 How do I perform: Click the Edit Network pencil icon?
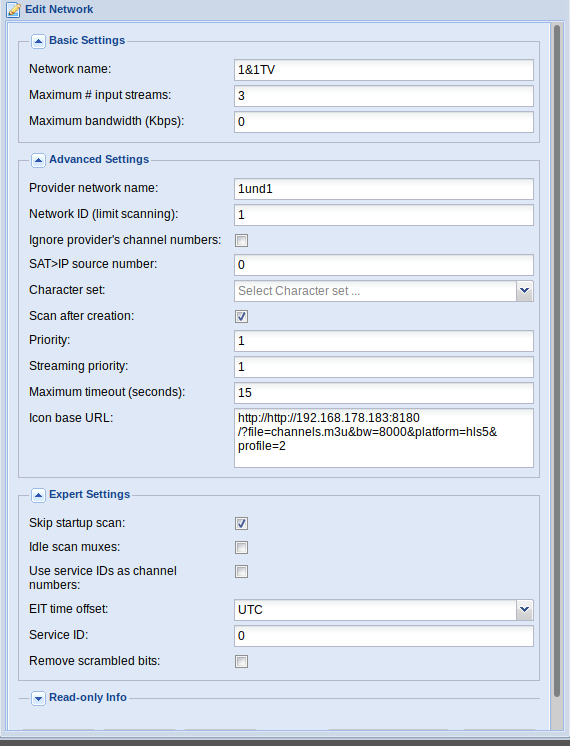[x=13, y=10]
